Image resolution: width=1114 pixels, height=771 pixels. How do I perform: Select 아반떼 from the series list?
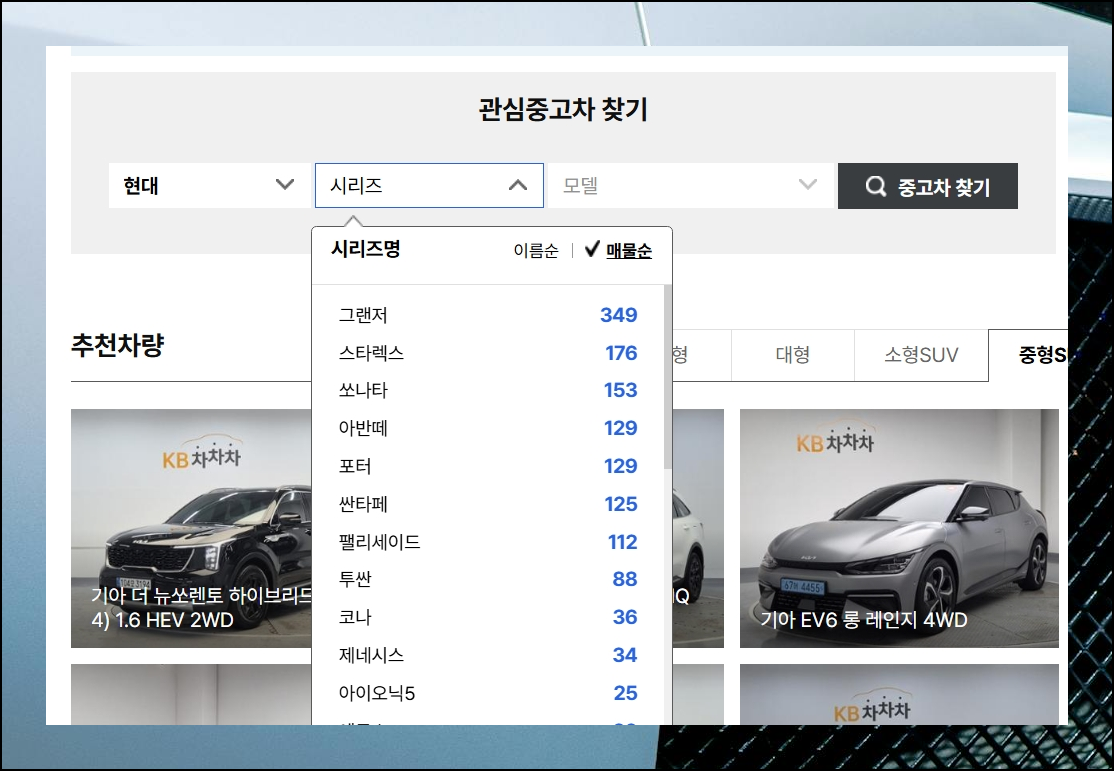click(487, 428)
